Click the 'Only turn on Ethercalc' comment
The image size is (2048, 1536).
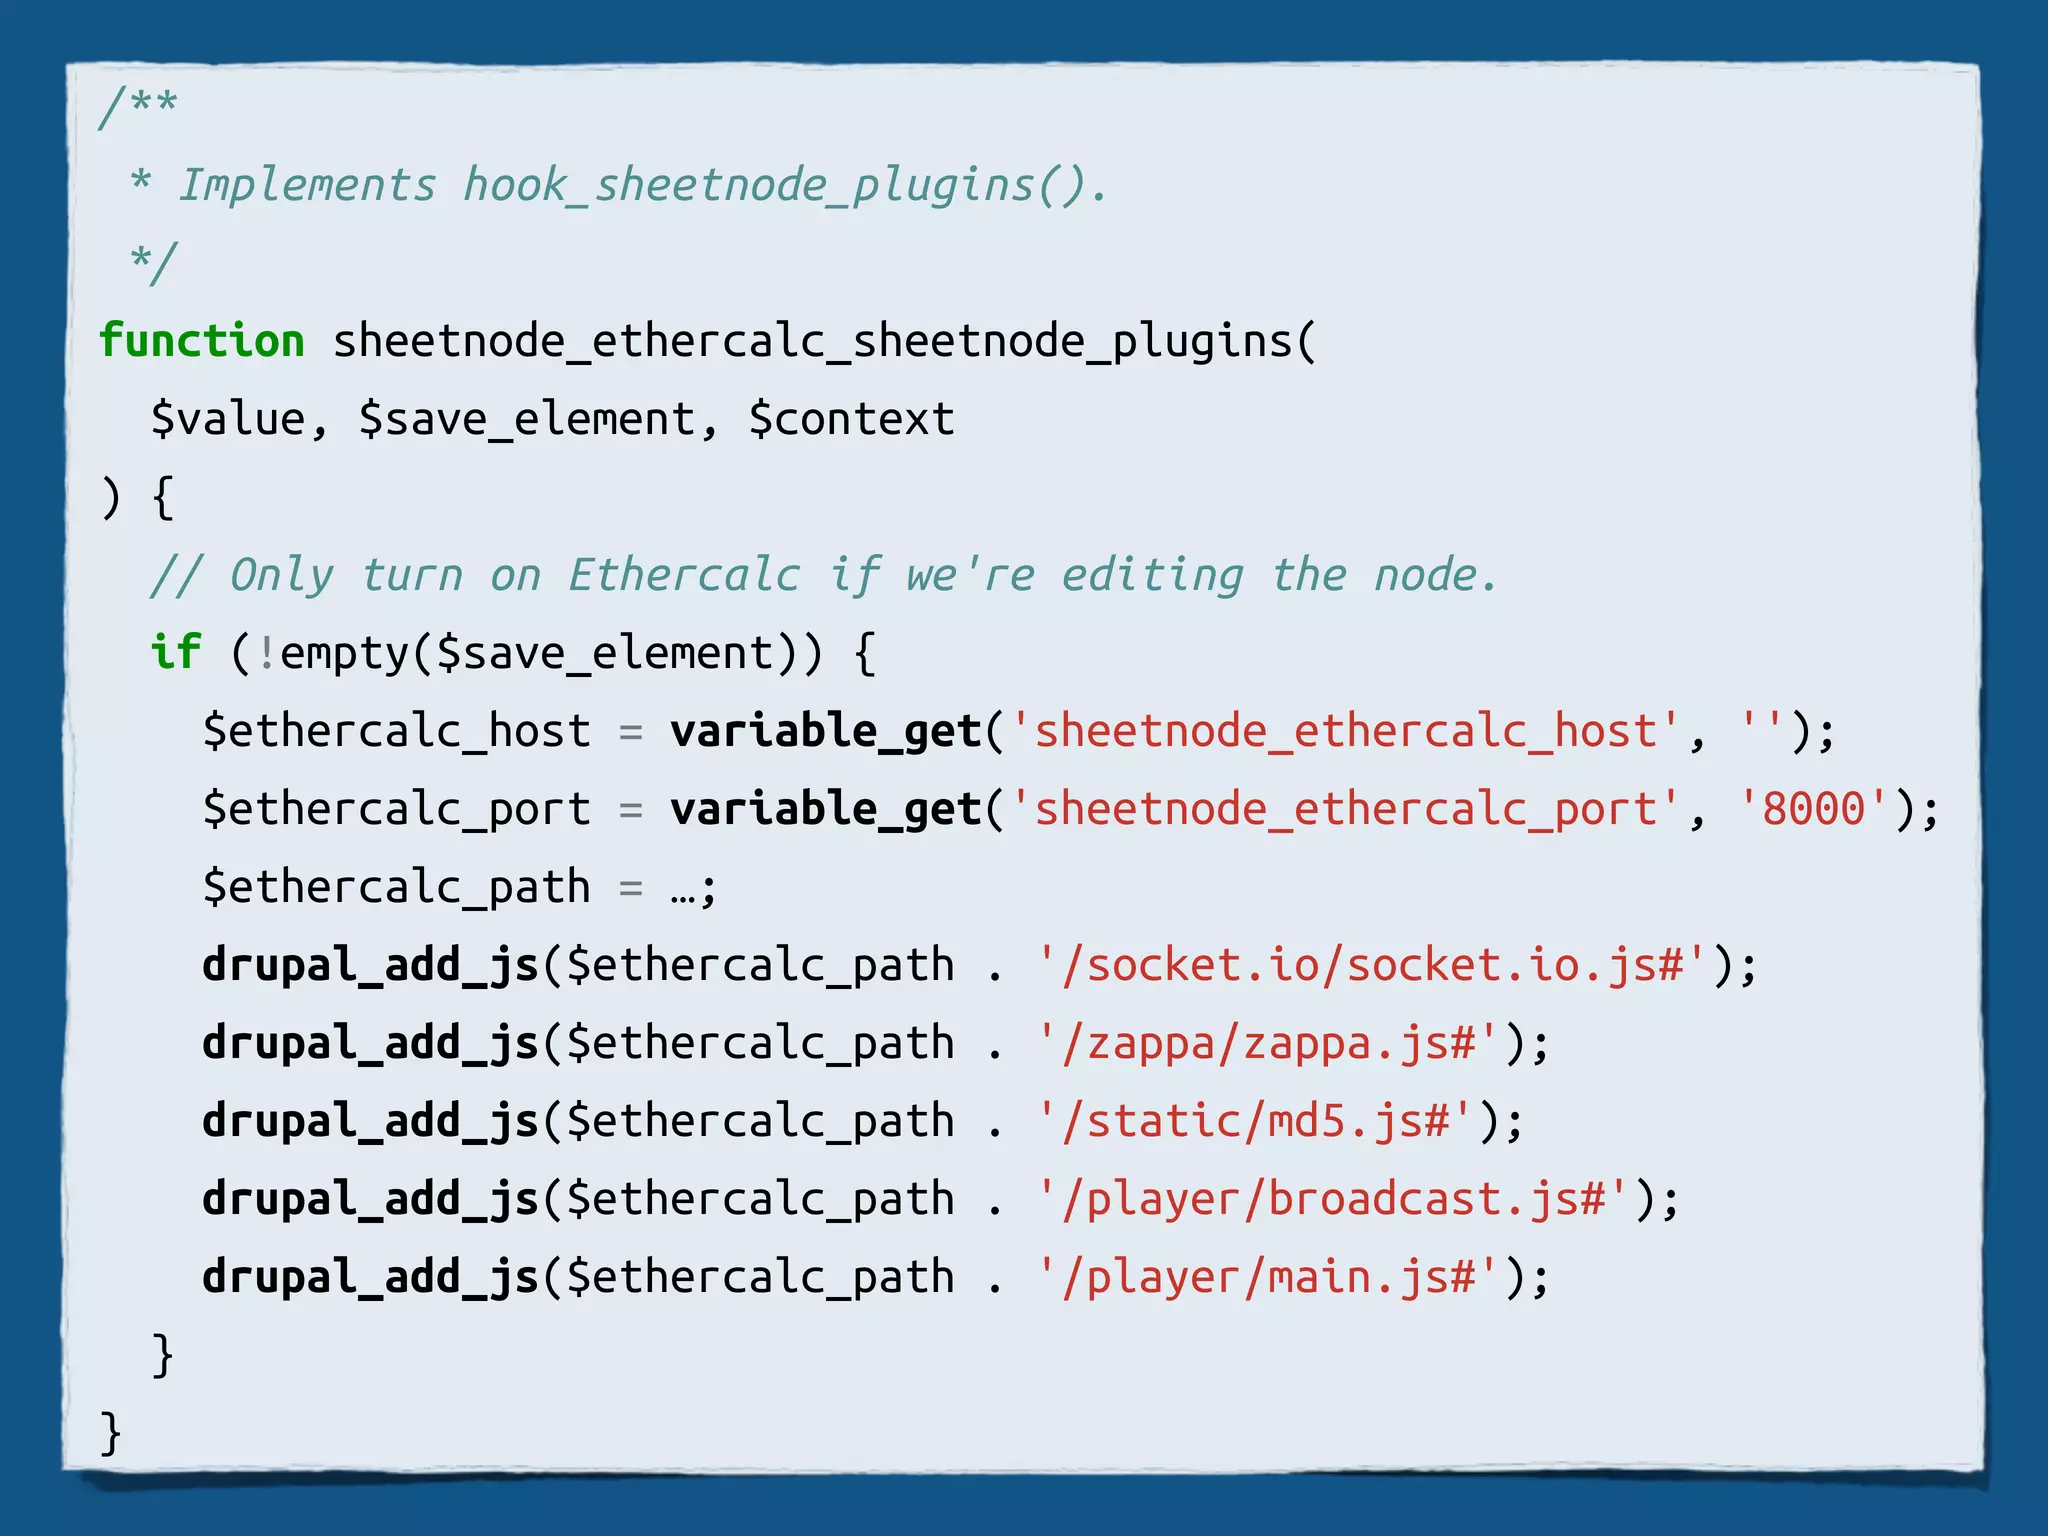pos(823,576)
